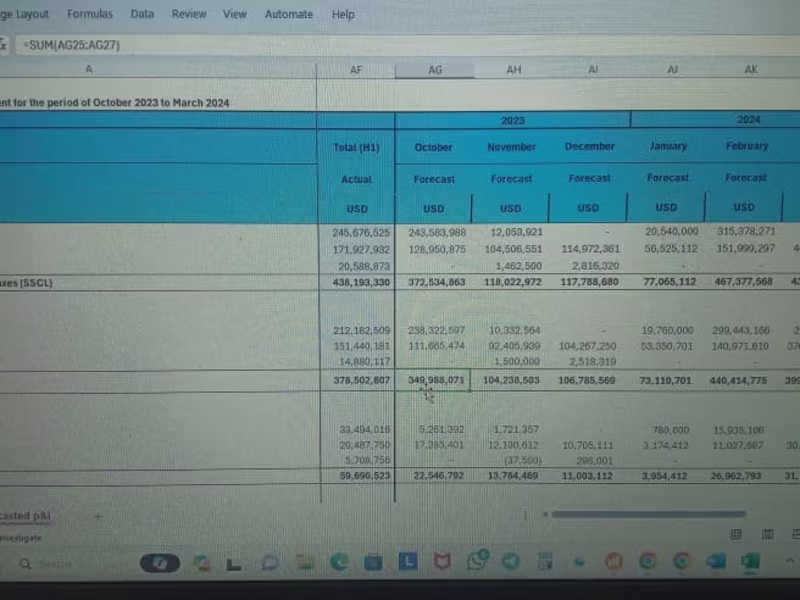The width and height of the screenshot is (800, 600).
Task: Select column AF header
Action: click(356, 70)
